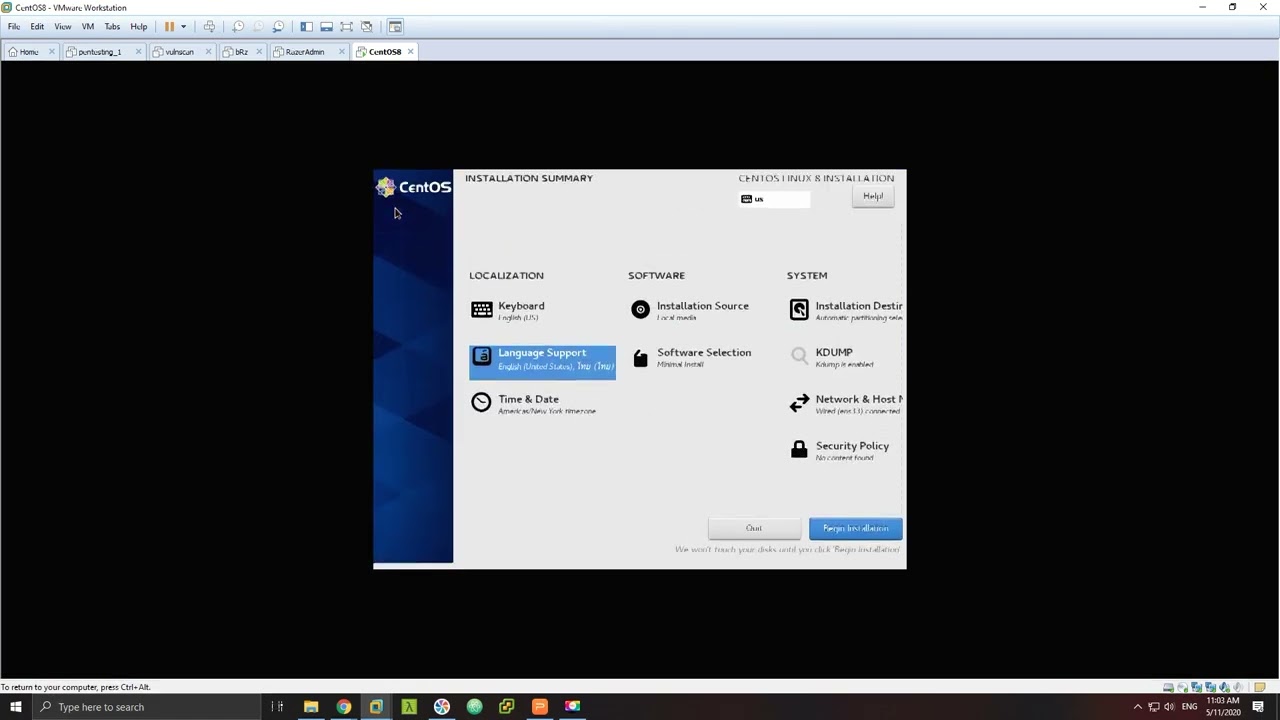This screenshot has height=720, width=1280.
Task: Toggle Unity mode icon in the toolbar
Action: (x=366, y=26)
